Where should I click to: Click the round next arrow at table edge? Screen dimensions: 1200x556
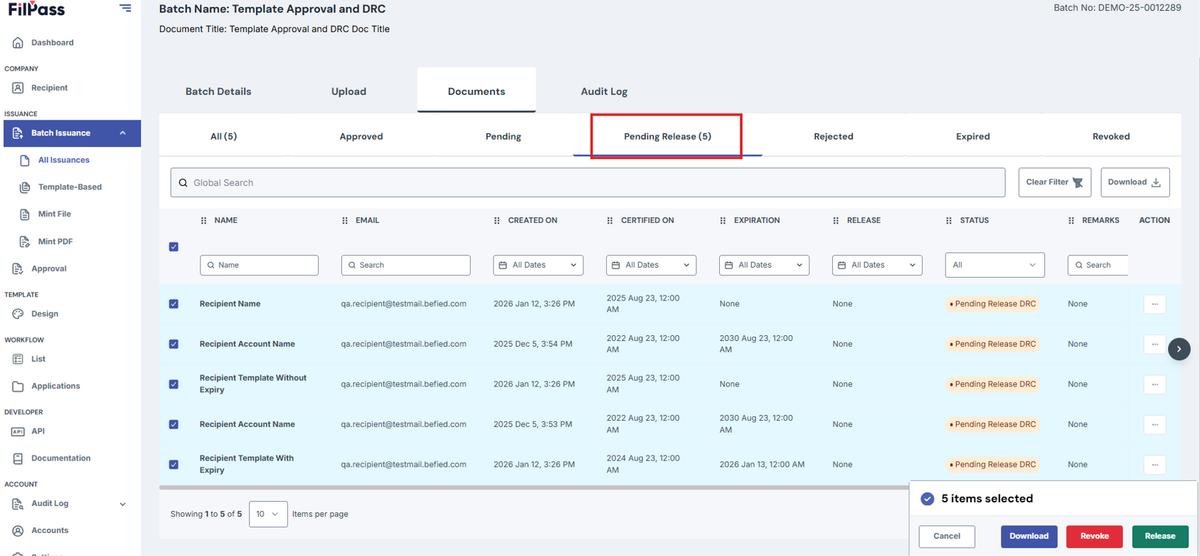[1180, 348]
